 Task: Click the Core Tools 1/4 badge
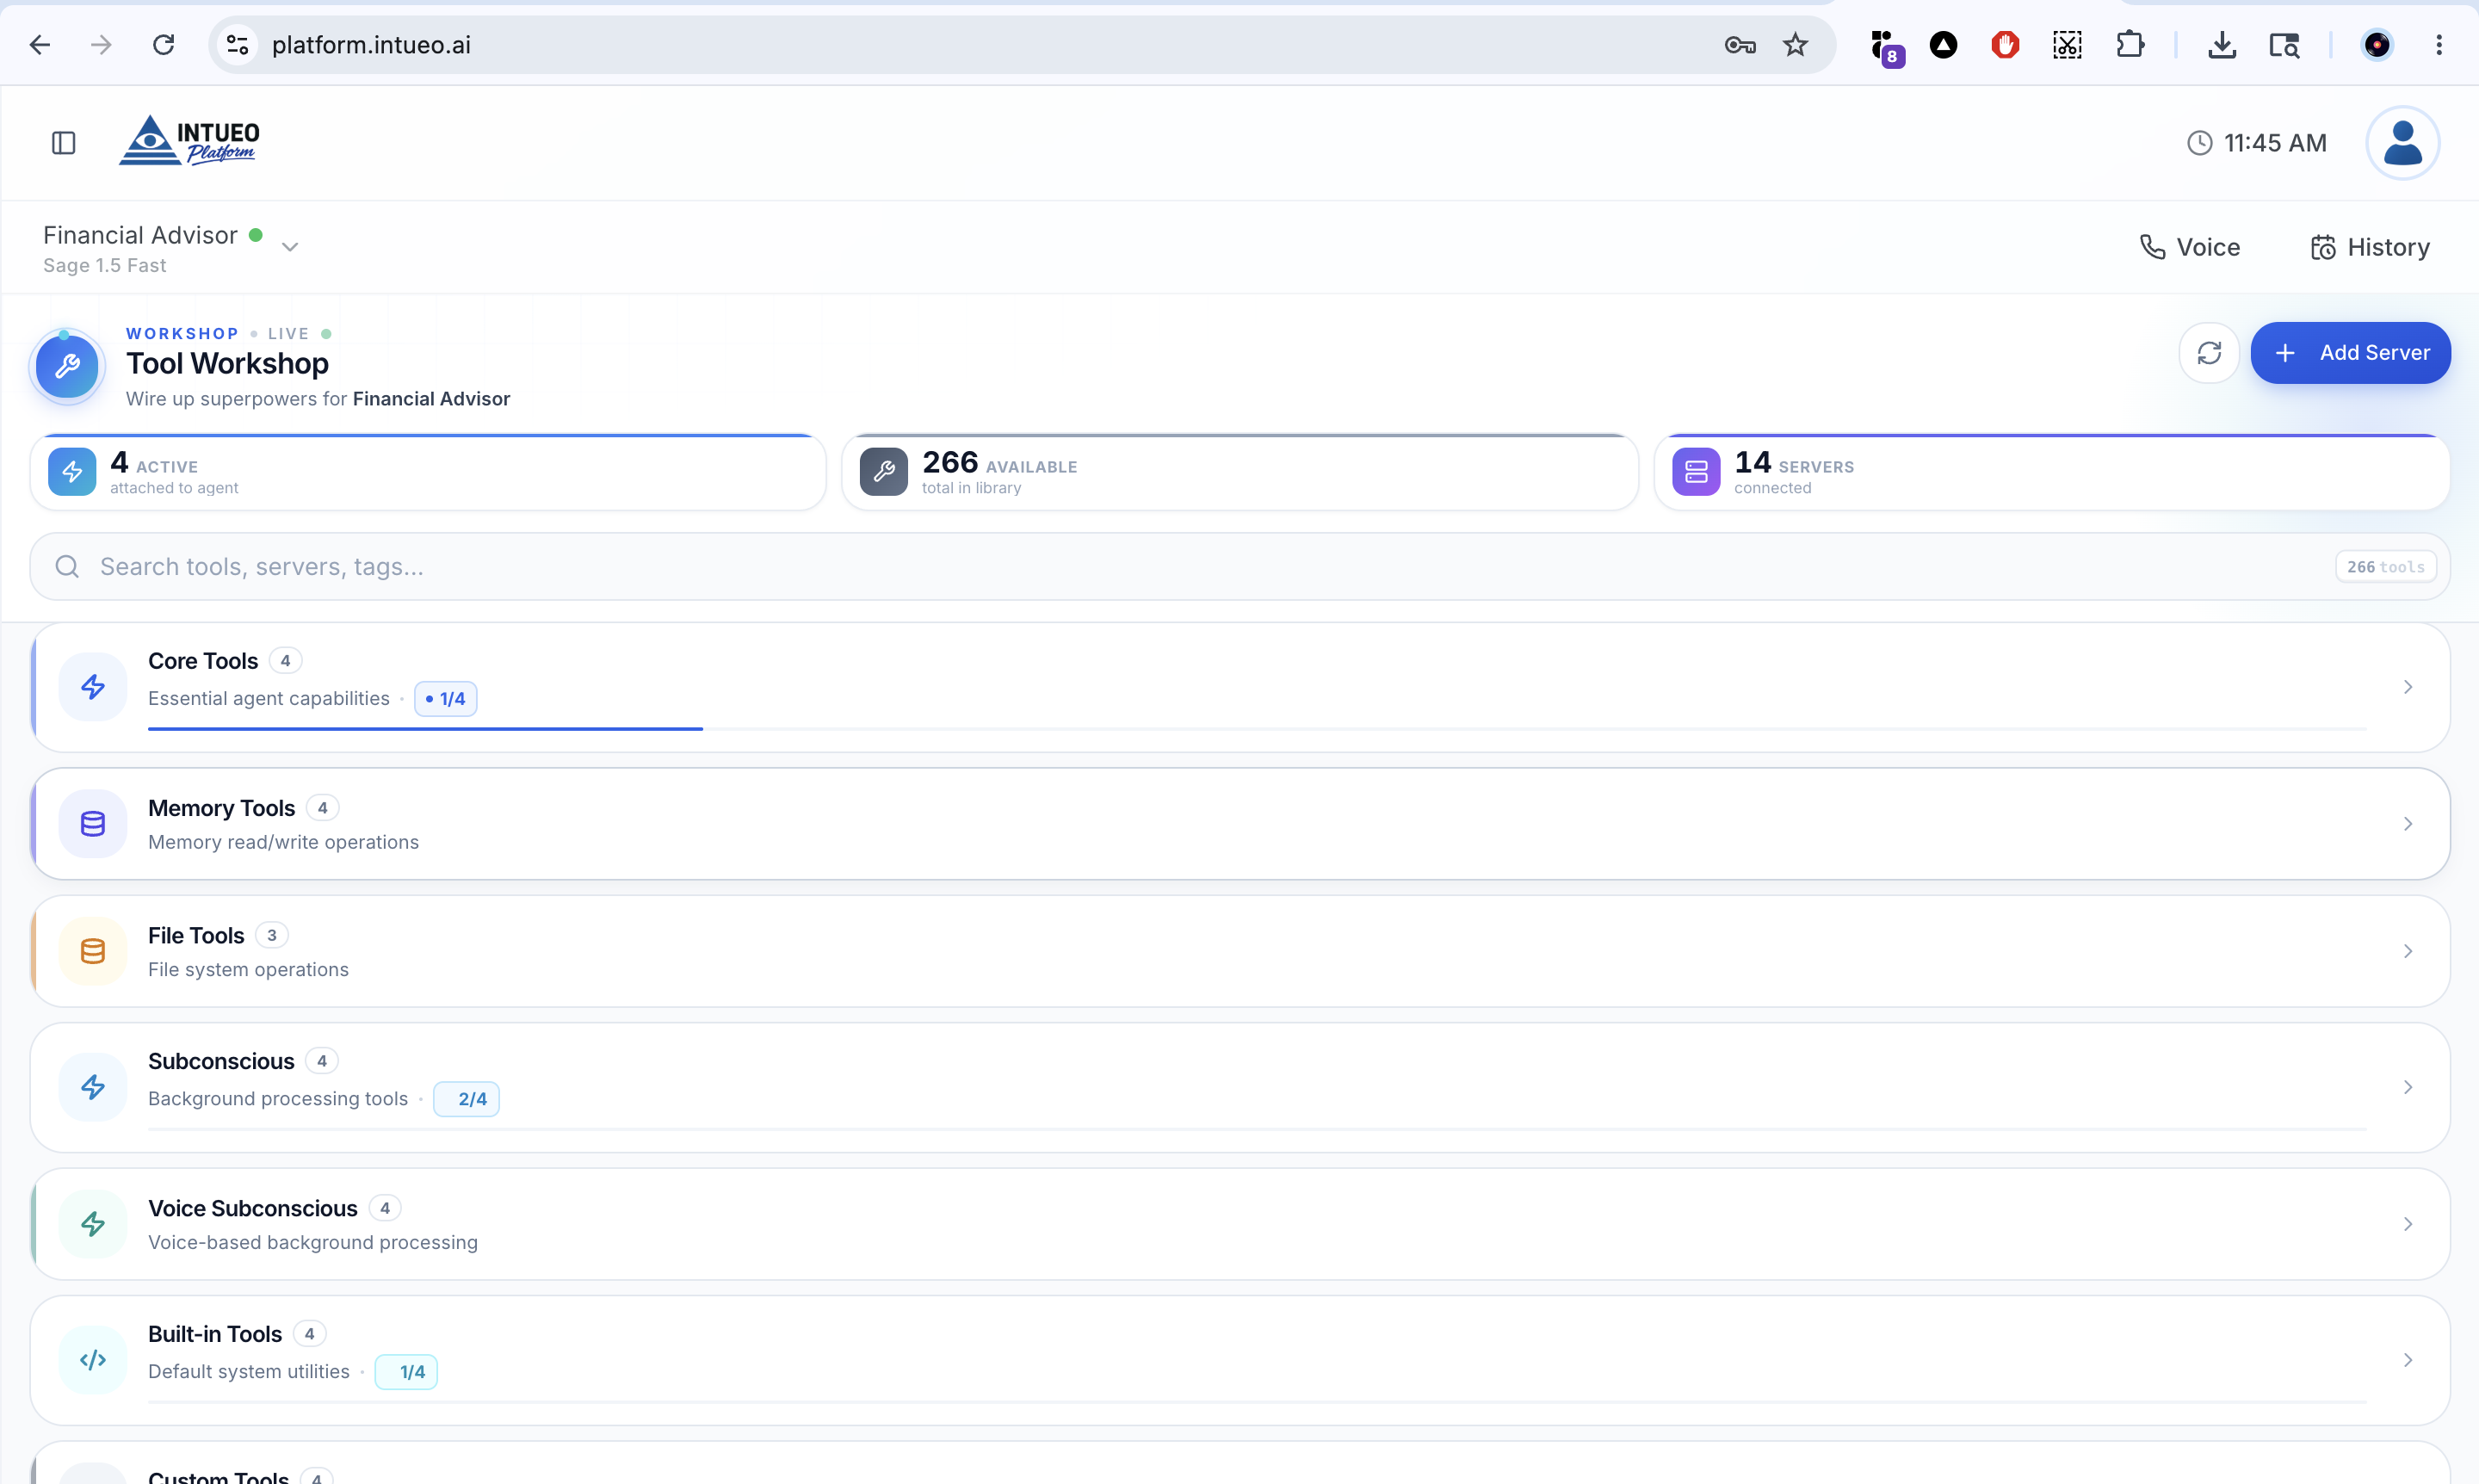[x=446, y=699]
